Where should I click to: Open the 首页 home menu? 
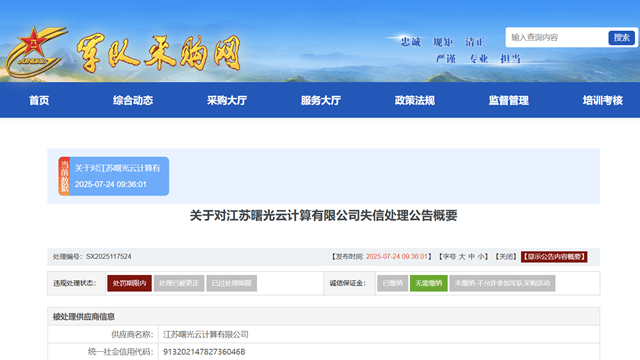point(39,100)
